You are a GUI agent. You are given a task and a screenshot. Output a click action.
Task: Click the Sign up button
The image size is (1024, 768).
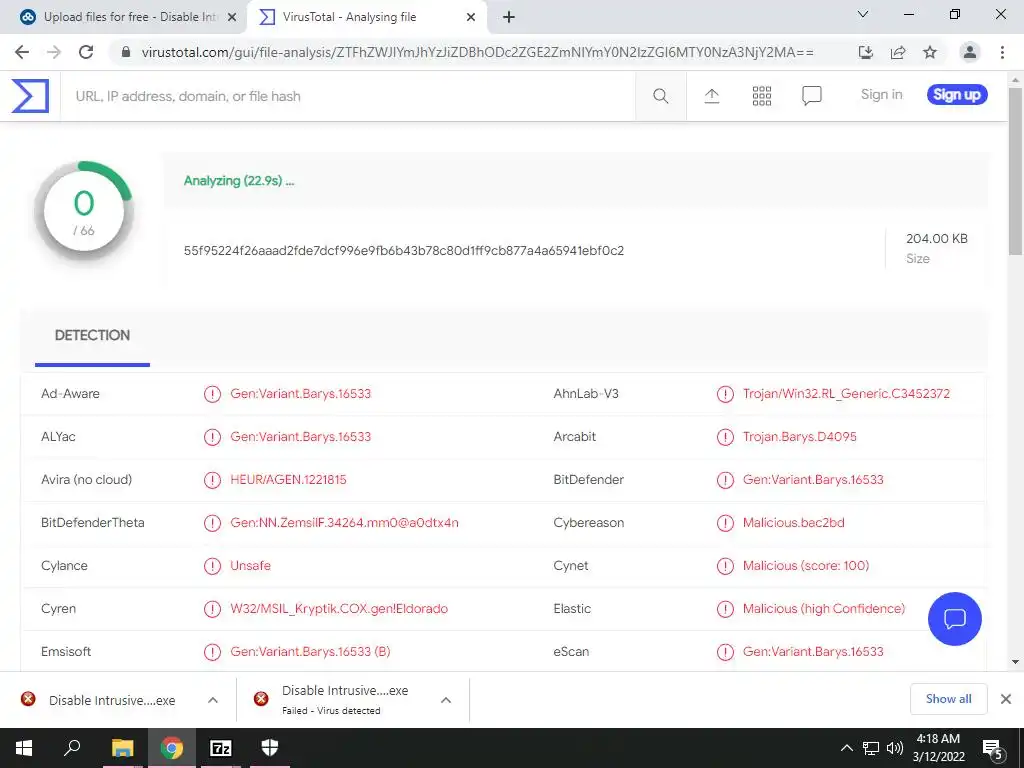pyautogui.click(x=957, y=95)
